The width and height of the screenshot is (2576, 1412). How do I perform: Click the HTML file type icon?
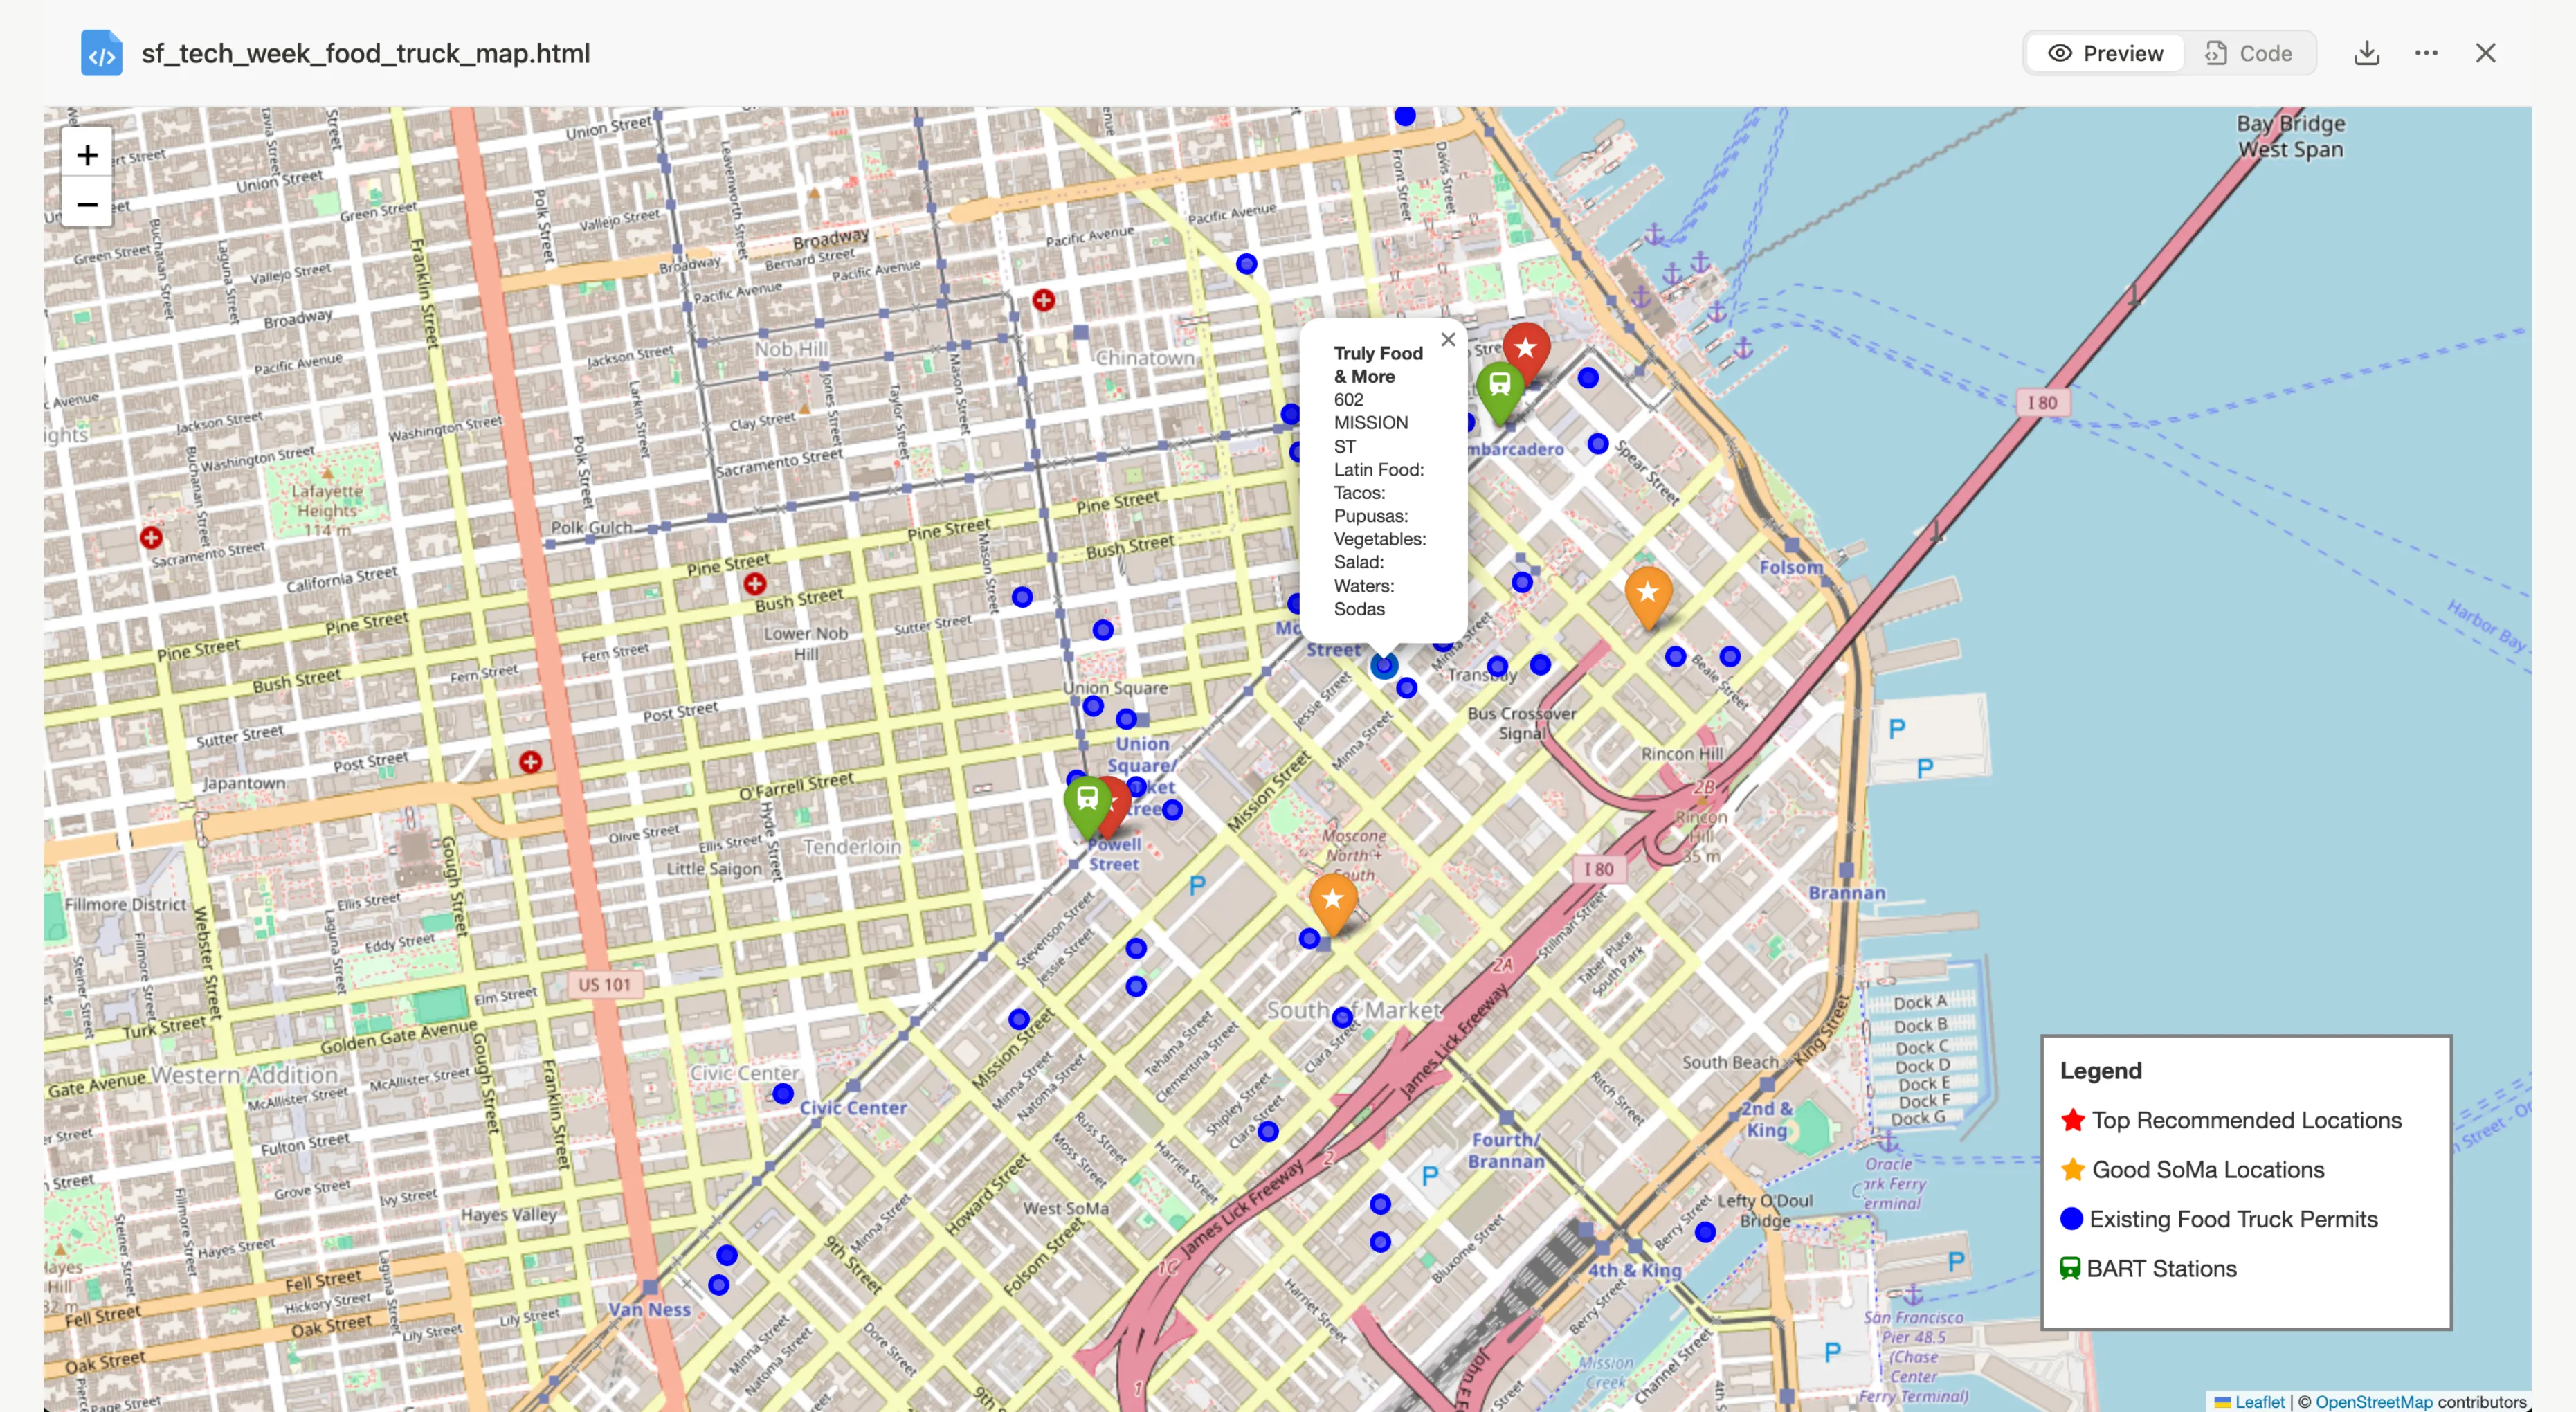coord(101,53)
